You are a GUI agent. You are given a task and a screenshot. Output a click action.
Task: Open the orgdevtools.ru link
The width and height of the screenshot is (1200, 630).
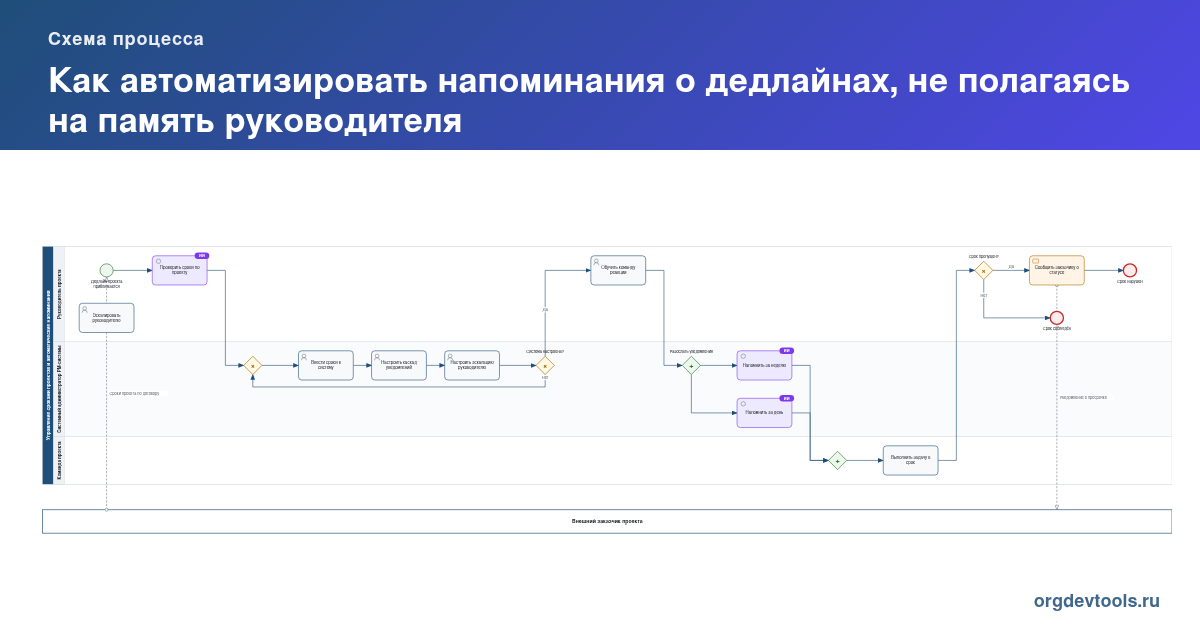[x=1097, y=601]
